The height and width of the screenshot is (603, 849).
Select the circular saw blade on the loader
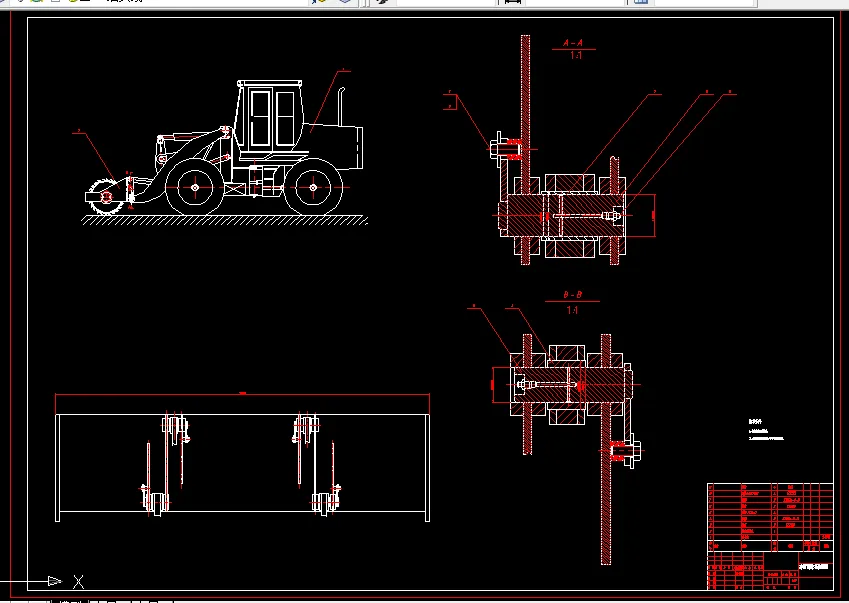(x=106, y=197)
